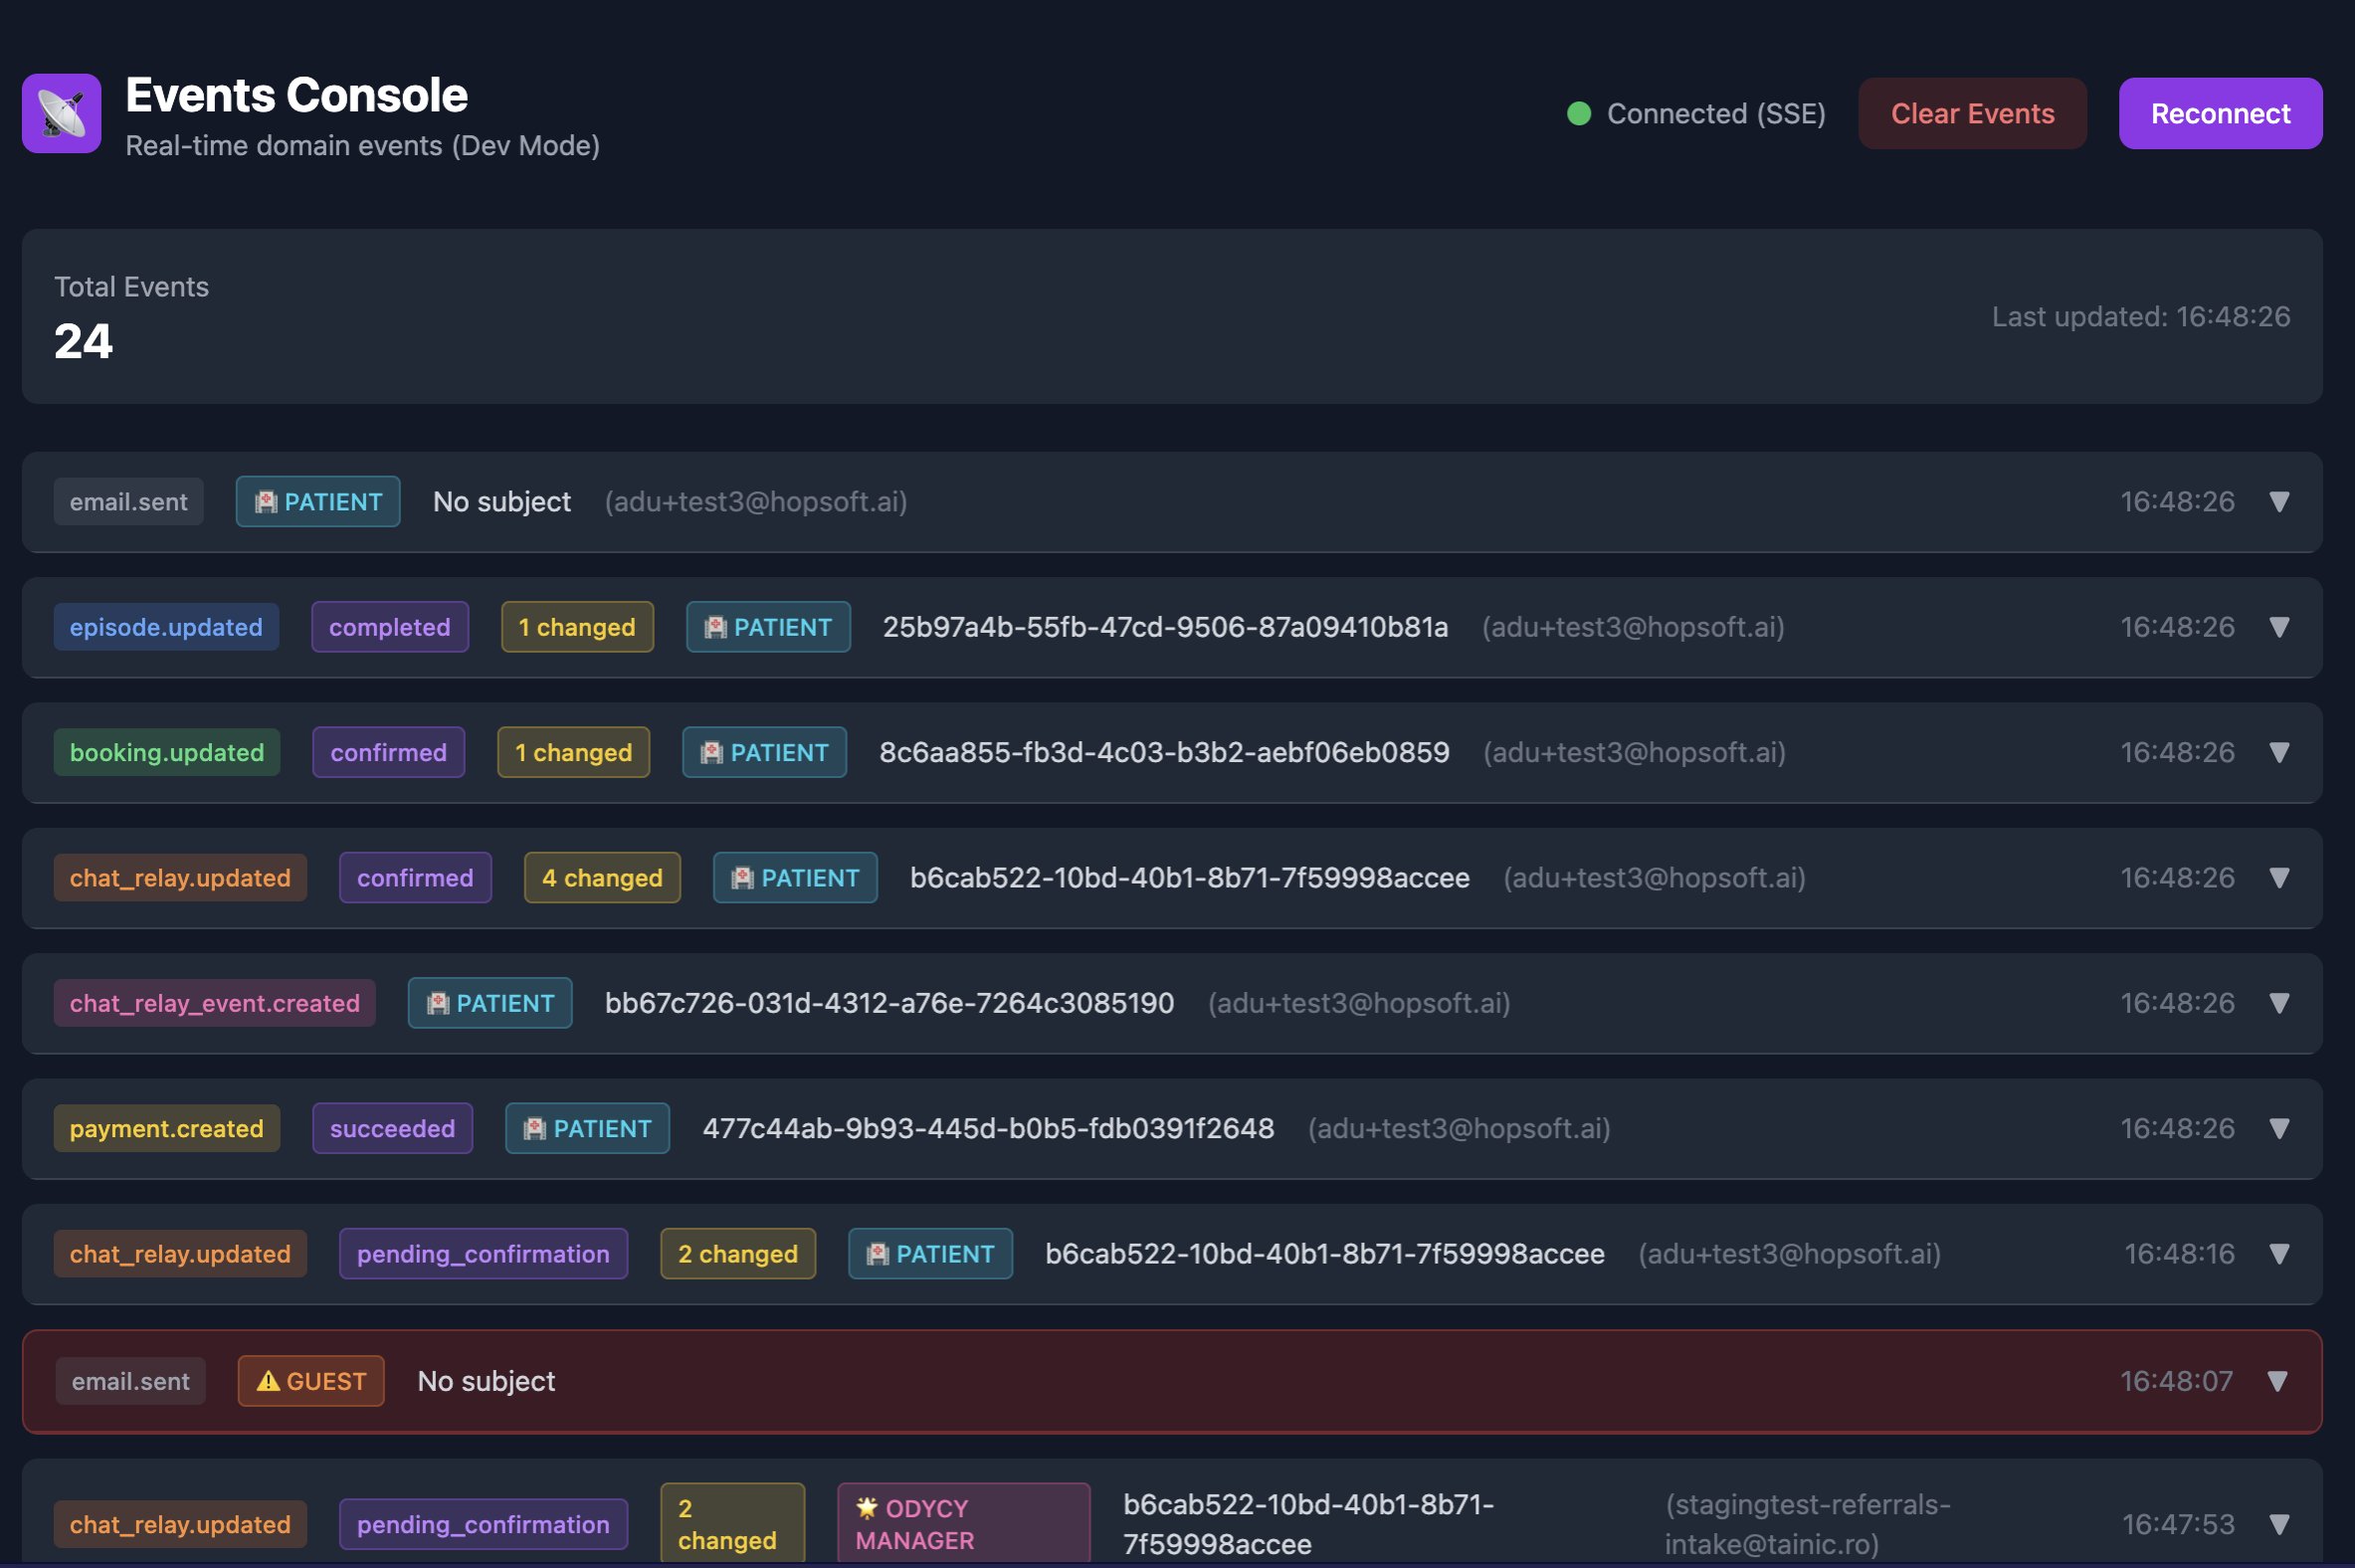Image resolution: width=2355 pixels, height=1568 pixels.
Task: Click the satellite dish Events Console logo
Action: pyautogui.click(x=60, y=113)
